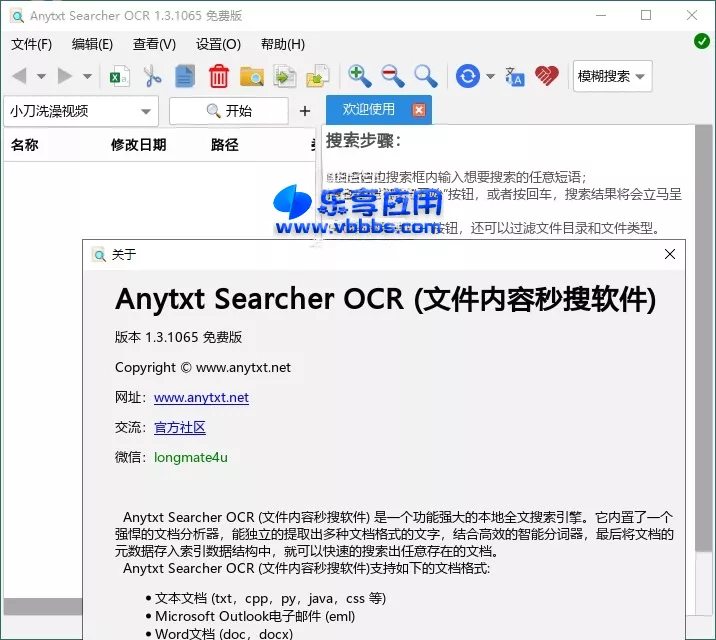
Task: Sort by 名称 column header
Action: pyautogui.click(x=25, y=145)
